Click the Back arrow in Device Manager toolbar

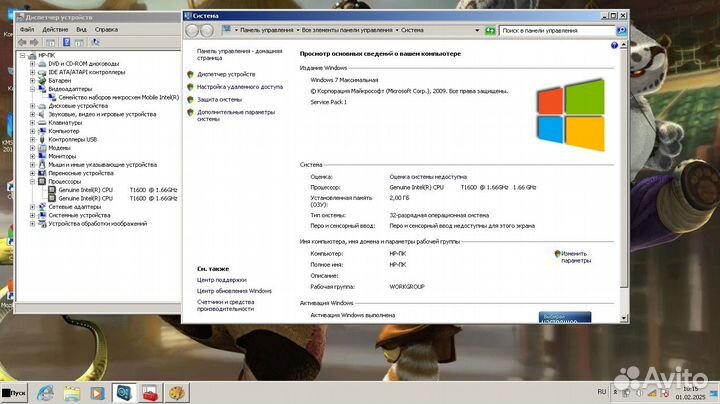click(22, 42)
